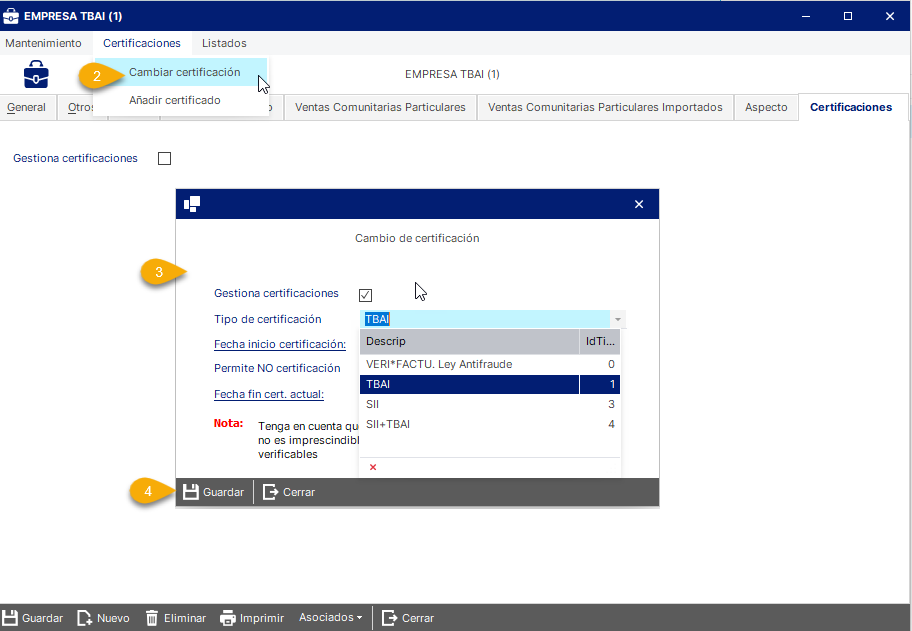Click the Cambio de certificación heading
Viewport: 912px width, 631px height.
click(x=417, y=238)
